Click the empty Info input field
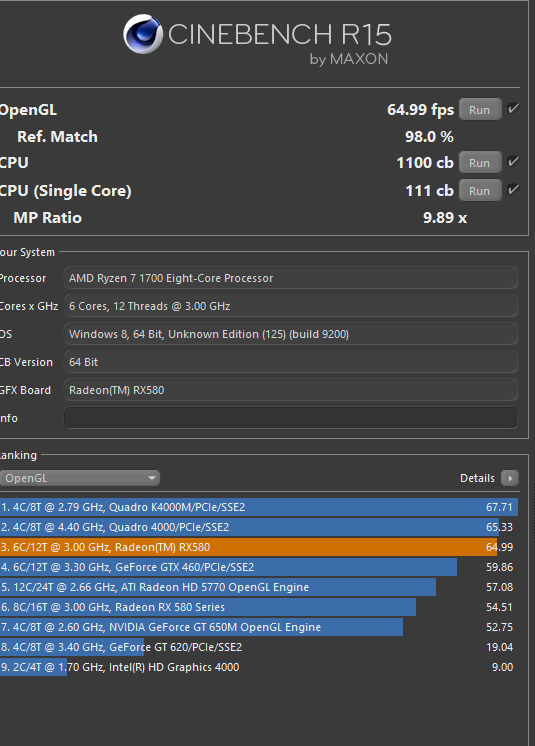 (291, 418)
